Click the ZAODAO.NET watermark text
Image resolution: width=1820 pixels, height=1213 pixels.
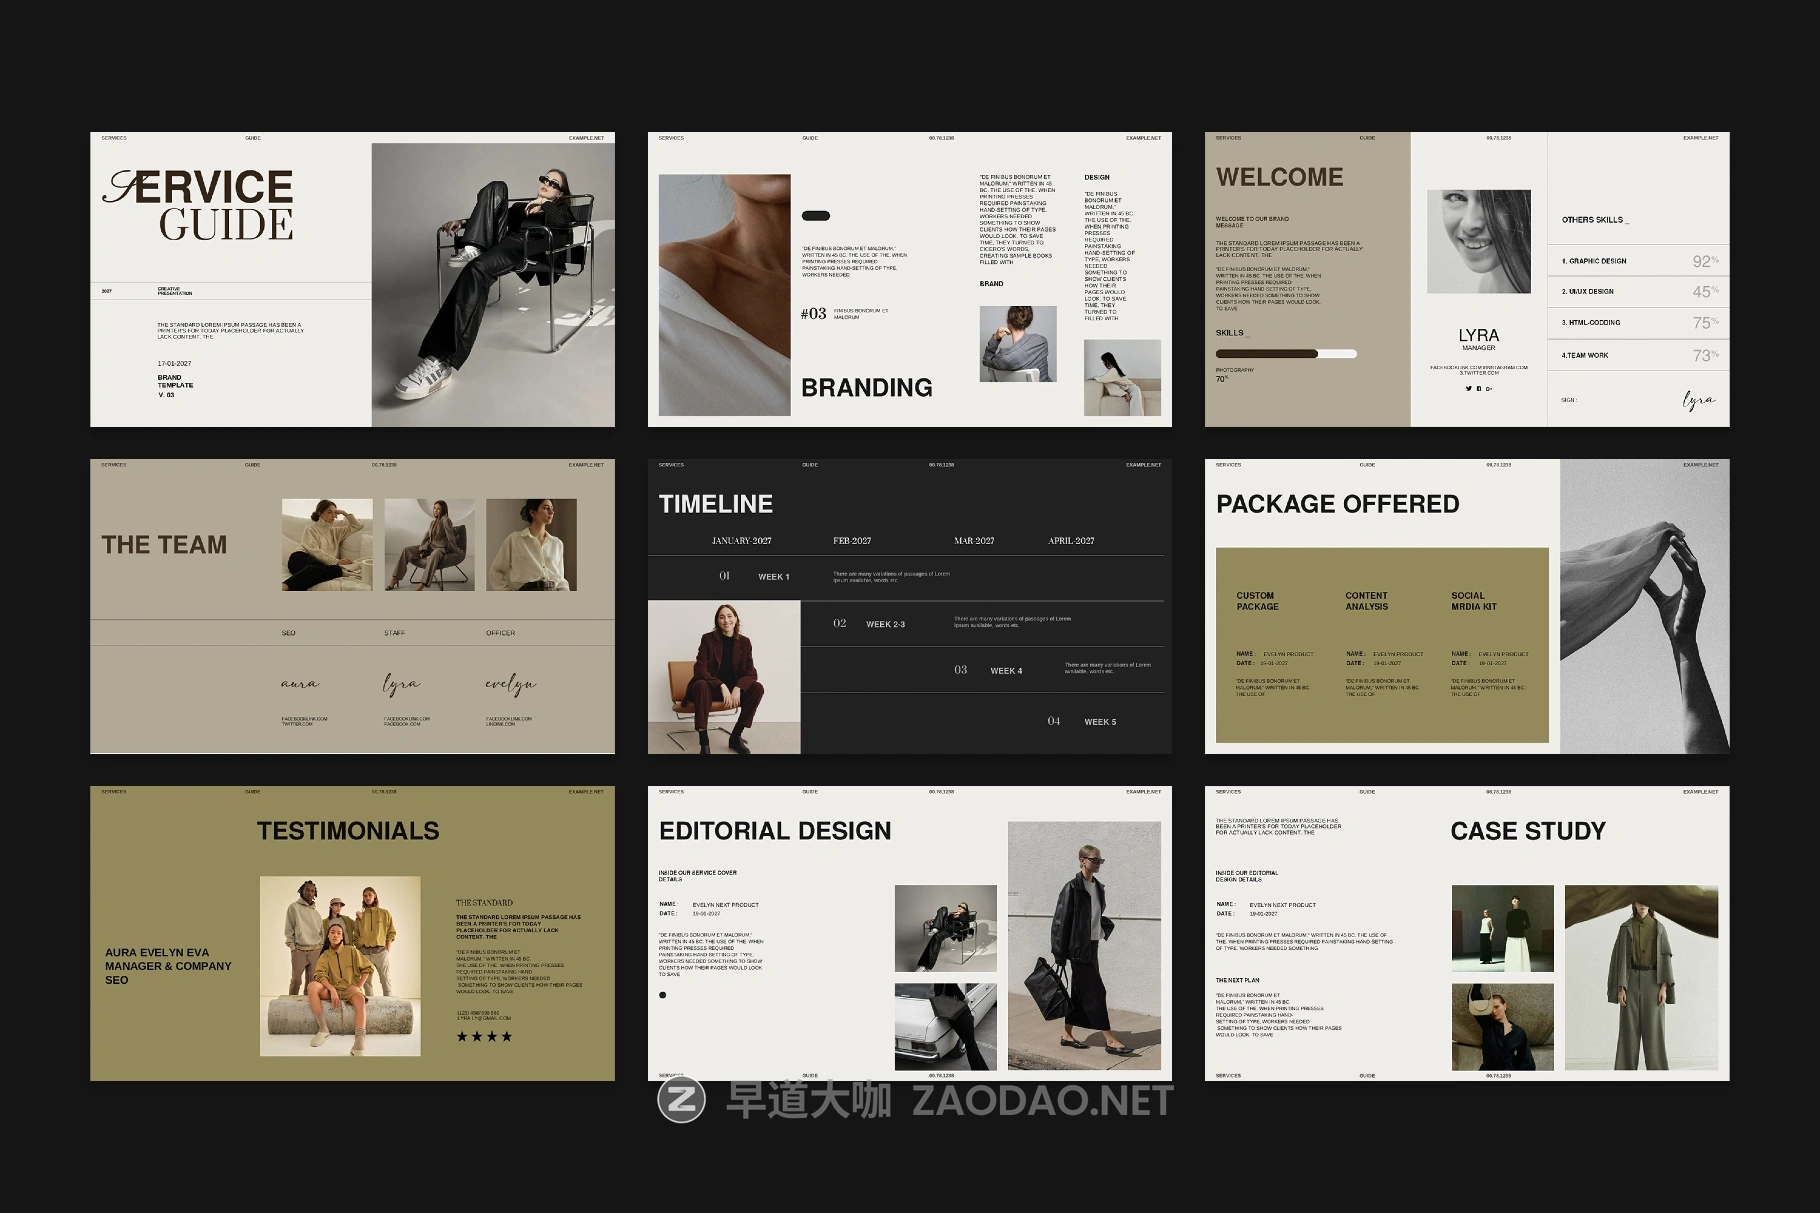click(1042, 1100)
